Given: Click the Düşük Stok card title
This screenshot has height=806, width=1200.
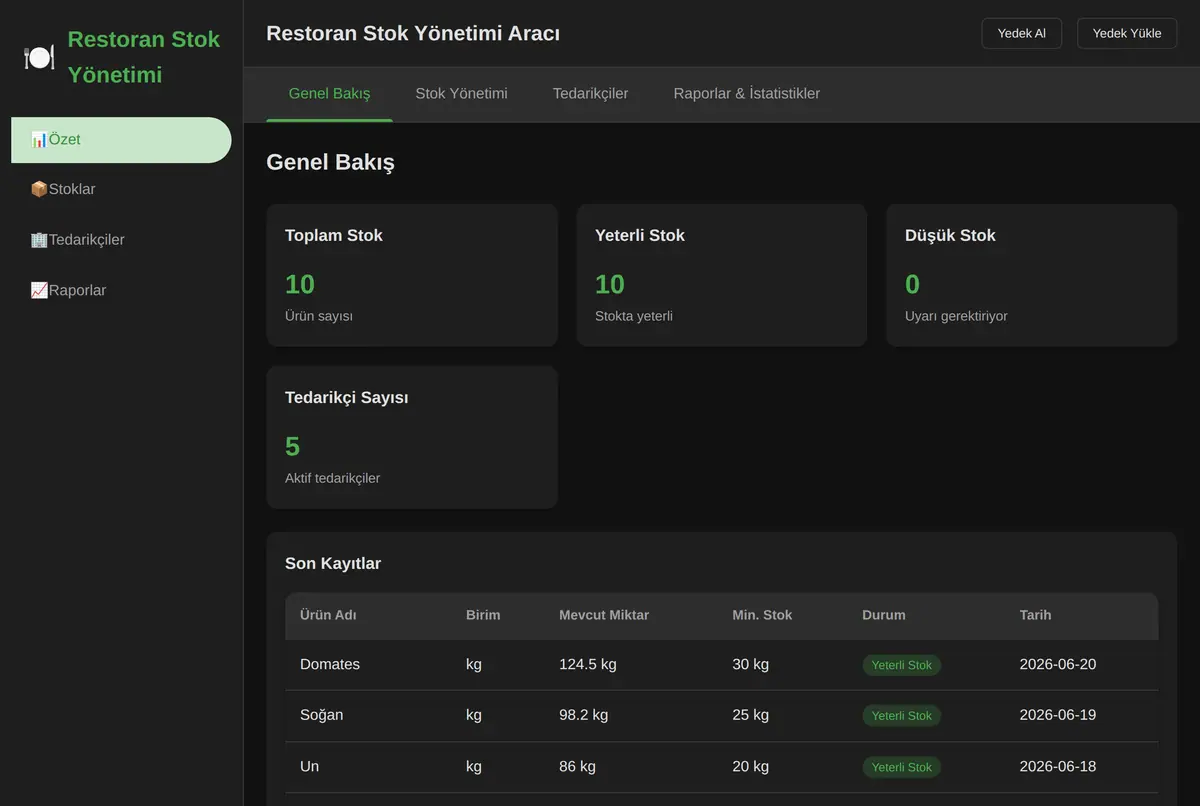Looking at the screenshot, I should tap(950, 236).
